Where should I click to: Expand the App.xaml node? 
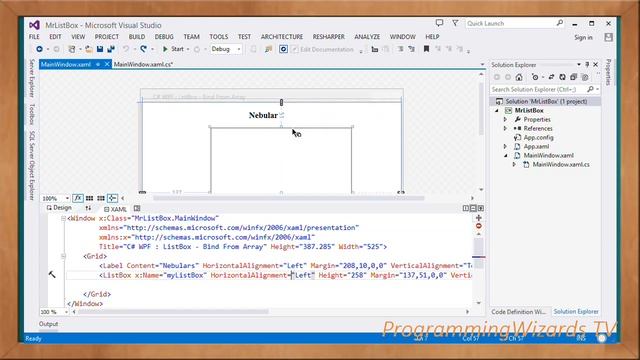pos(505,147)
